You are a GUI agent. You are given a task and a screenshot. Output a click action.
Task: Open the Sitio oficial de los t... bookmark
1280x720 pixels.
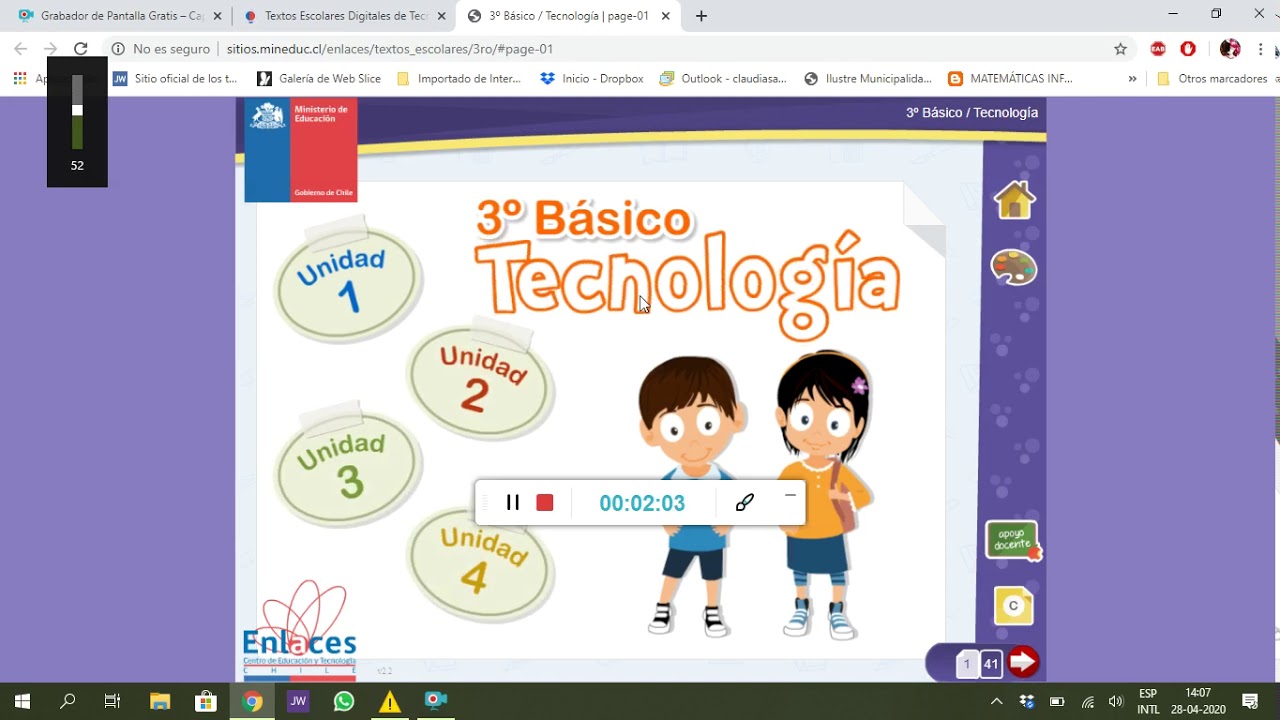click(175, 78)
